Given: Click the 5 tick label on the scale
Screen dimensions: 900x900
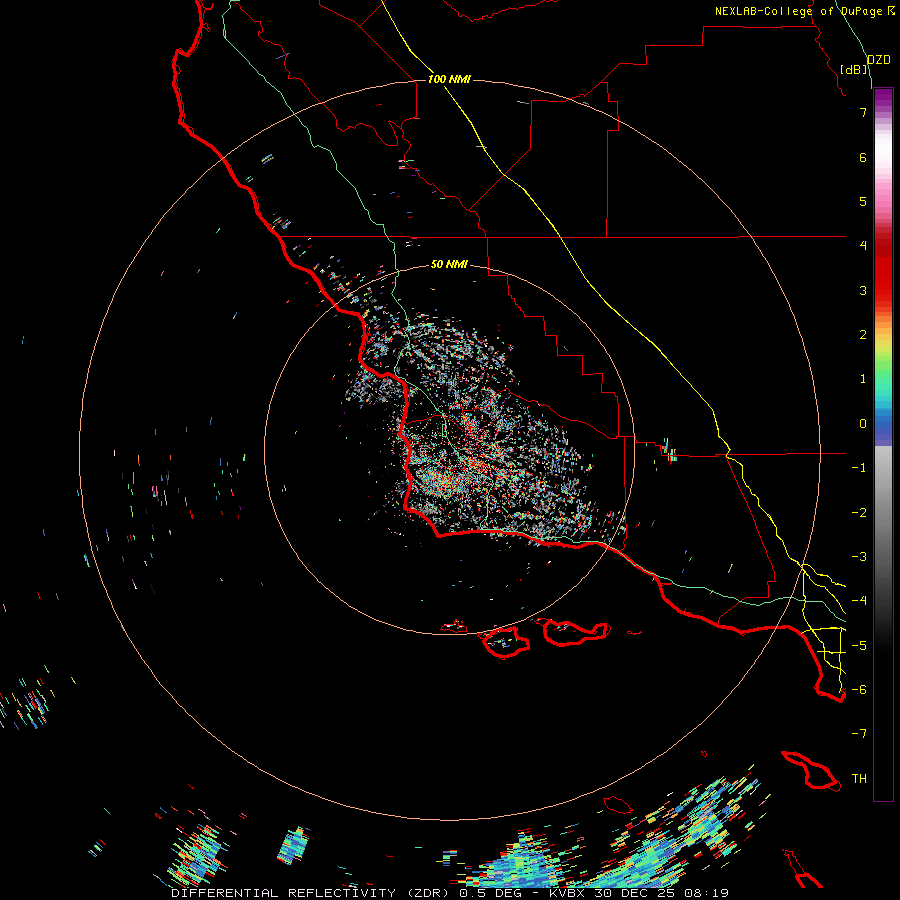Looking at the screenshot, I should tap(863, 201).
